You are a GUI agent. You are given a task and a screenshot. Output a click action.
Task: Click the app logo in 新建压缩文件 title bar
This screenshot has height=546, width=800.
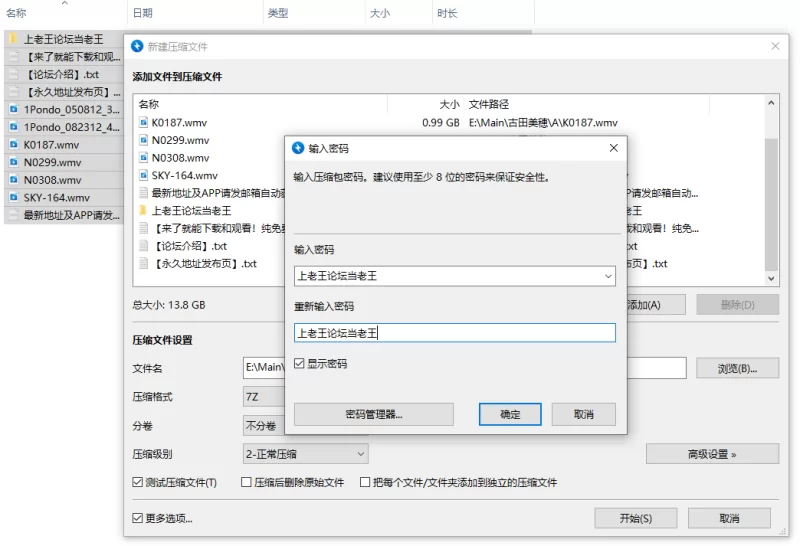point(137,47)
